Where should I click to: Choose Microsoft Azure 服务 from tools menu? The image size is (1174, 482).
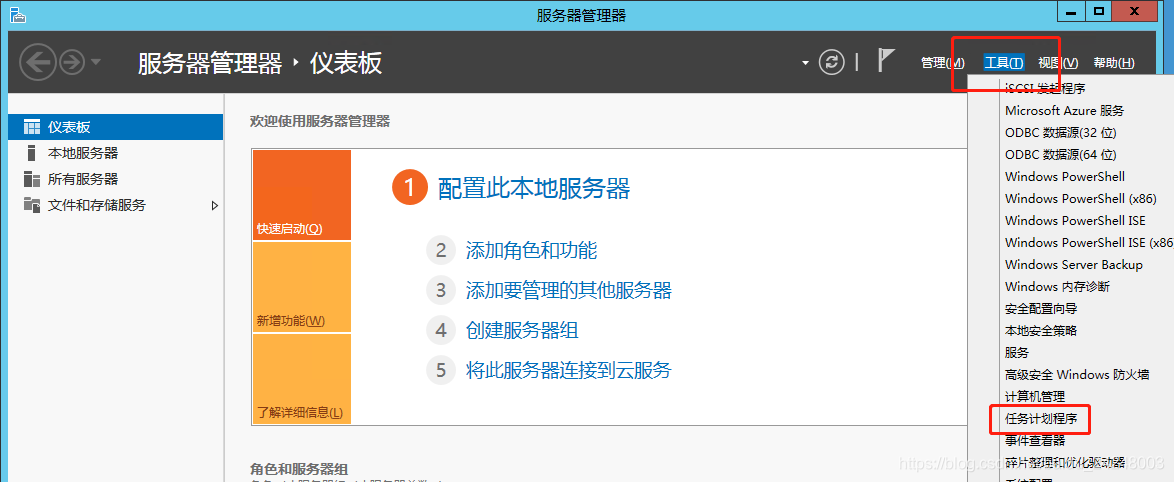(x=1064, y=111)
